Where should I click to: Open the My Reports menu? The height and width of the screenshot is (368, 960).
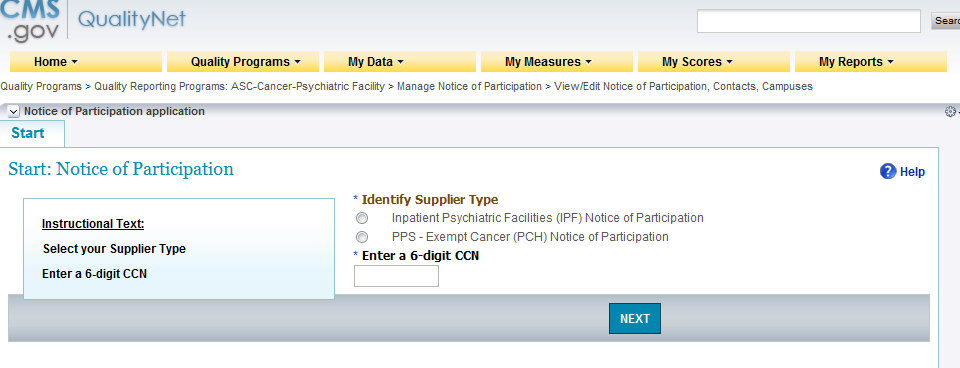coord(871,62)
